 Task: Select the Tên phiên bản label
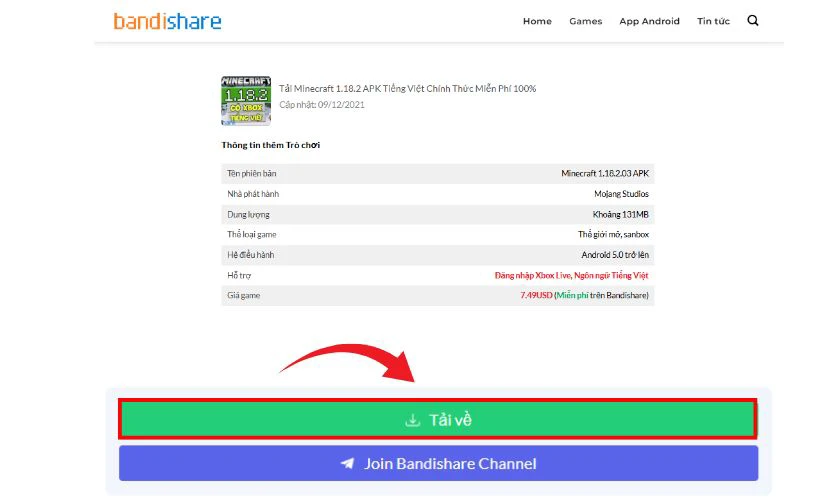click(x=252, y=174)
